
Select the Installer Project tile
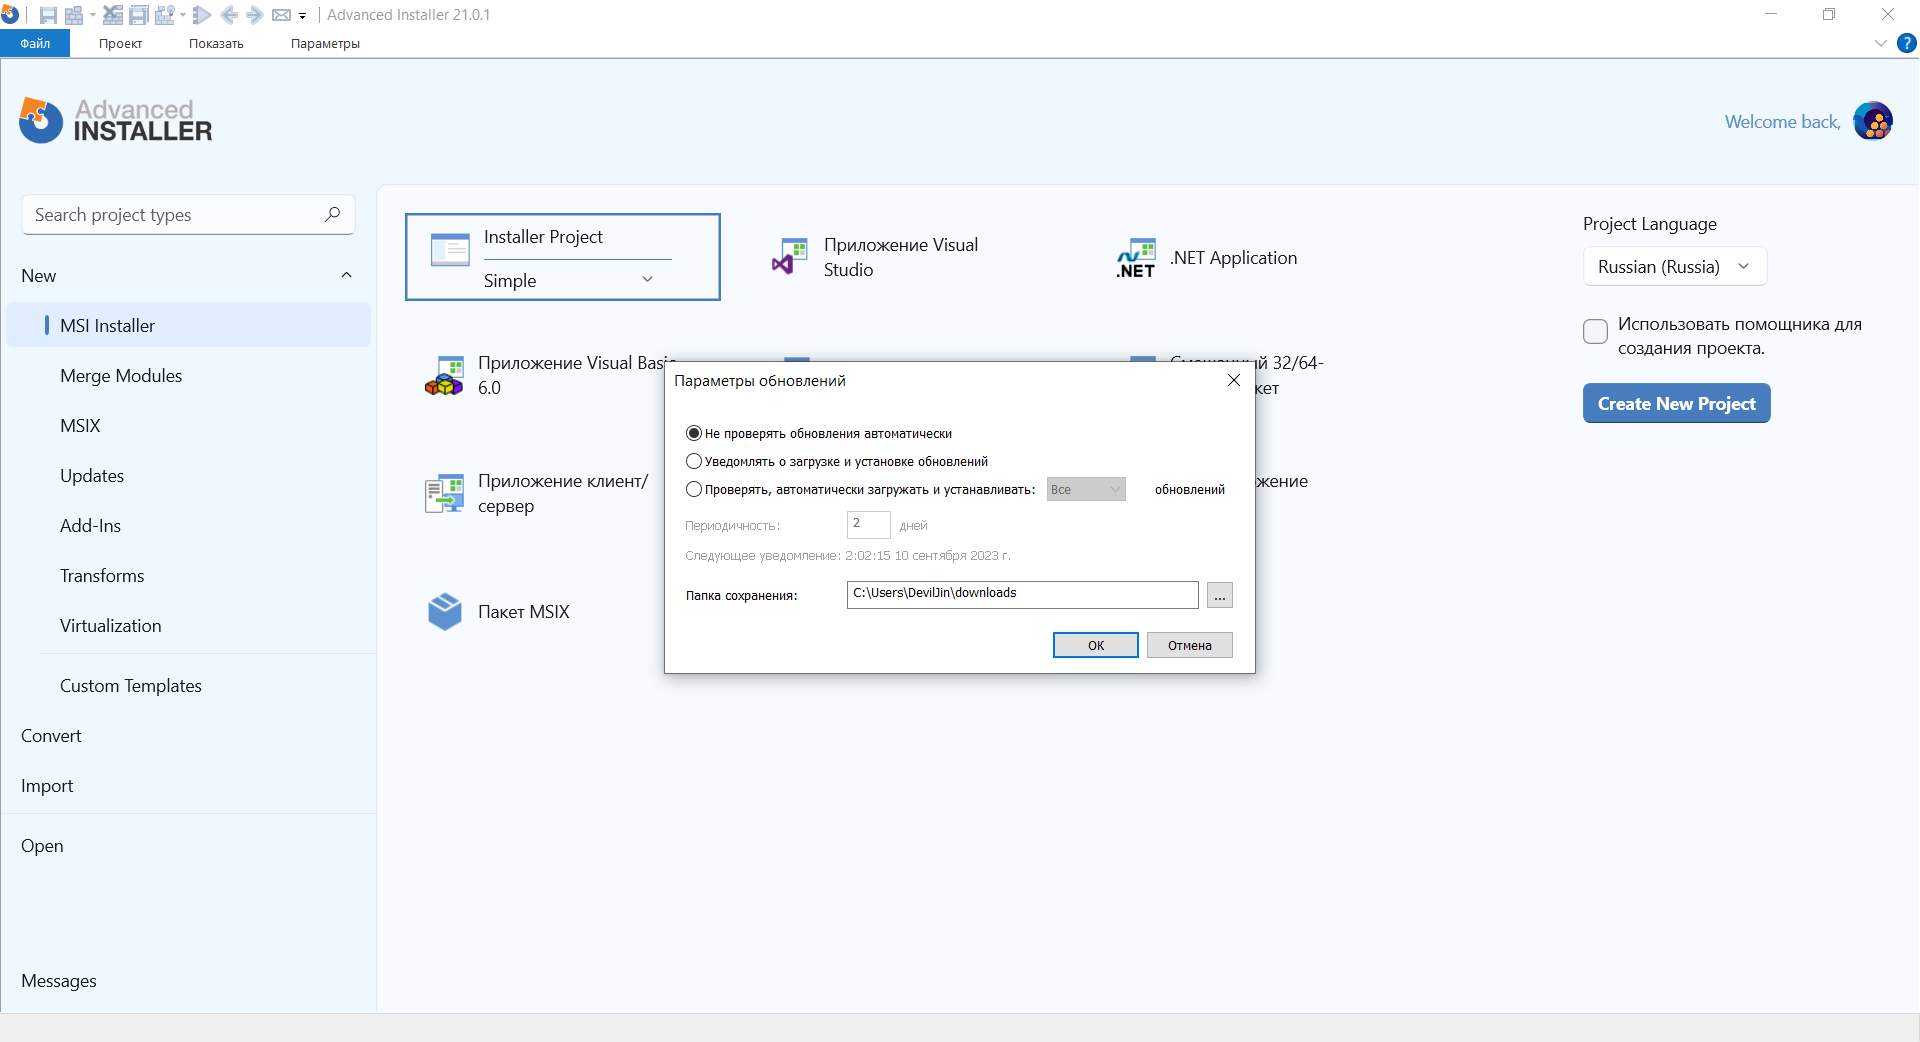562,257
